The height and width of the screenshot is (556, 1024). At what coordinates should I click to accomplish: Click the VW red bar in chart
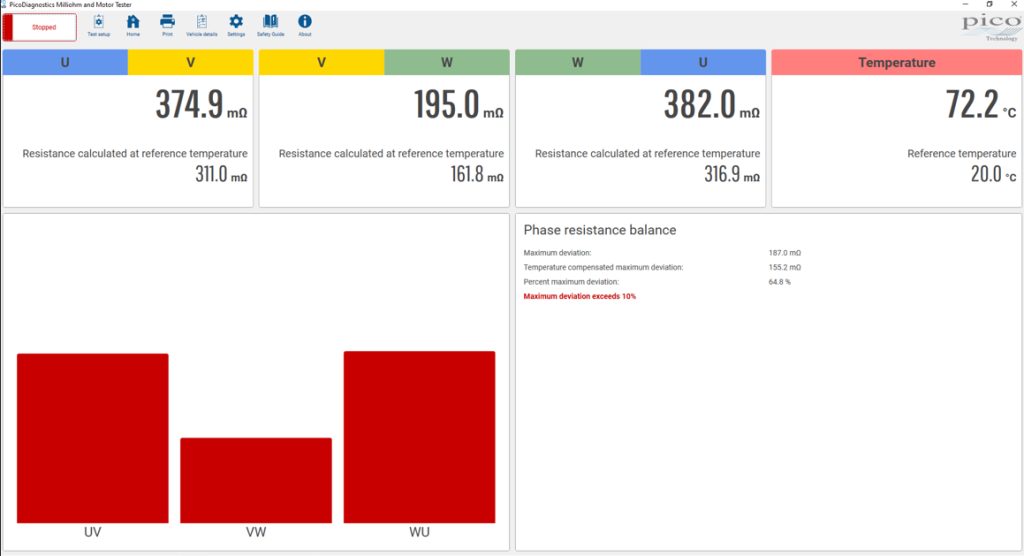tap(256, 480)
